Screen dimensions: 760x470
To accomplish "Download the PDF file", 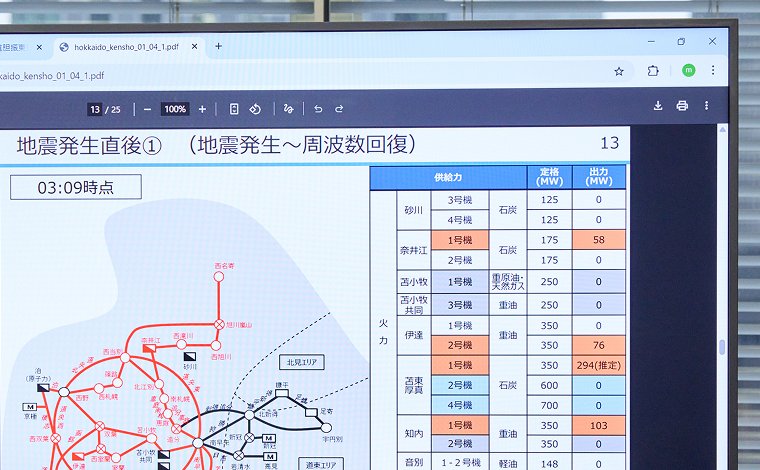I will (x=658, y=106).
